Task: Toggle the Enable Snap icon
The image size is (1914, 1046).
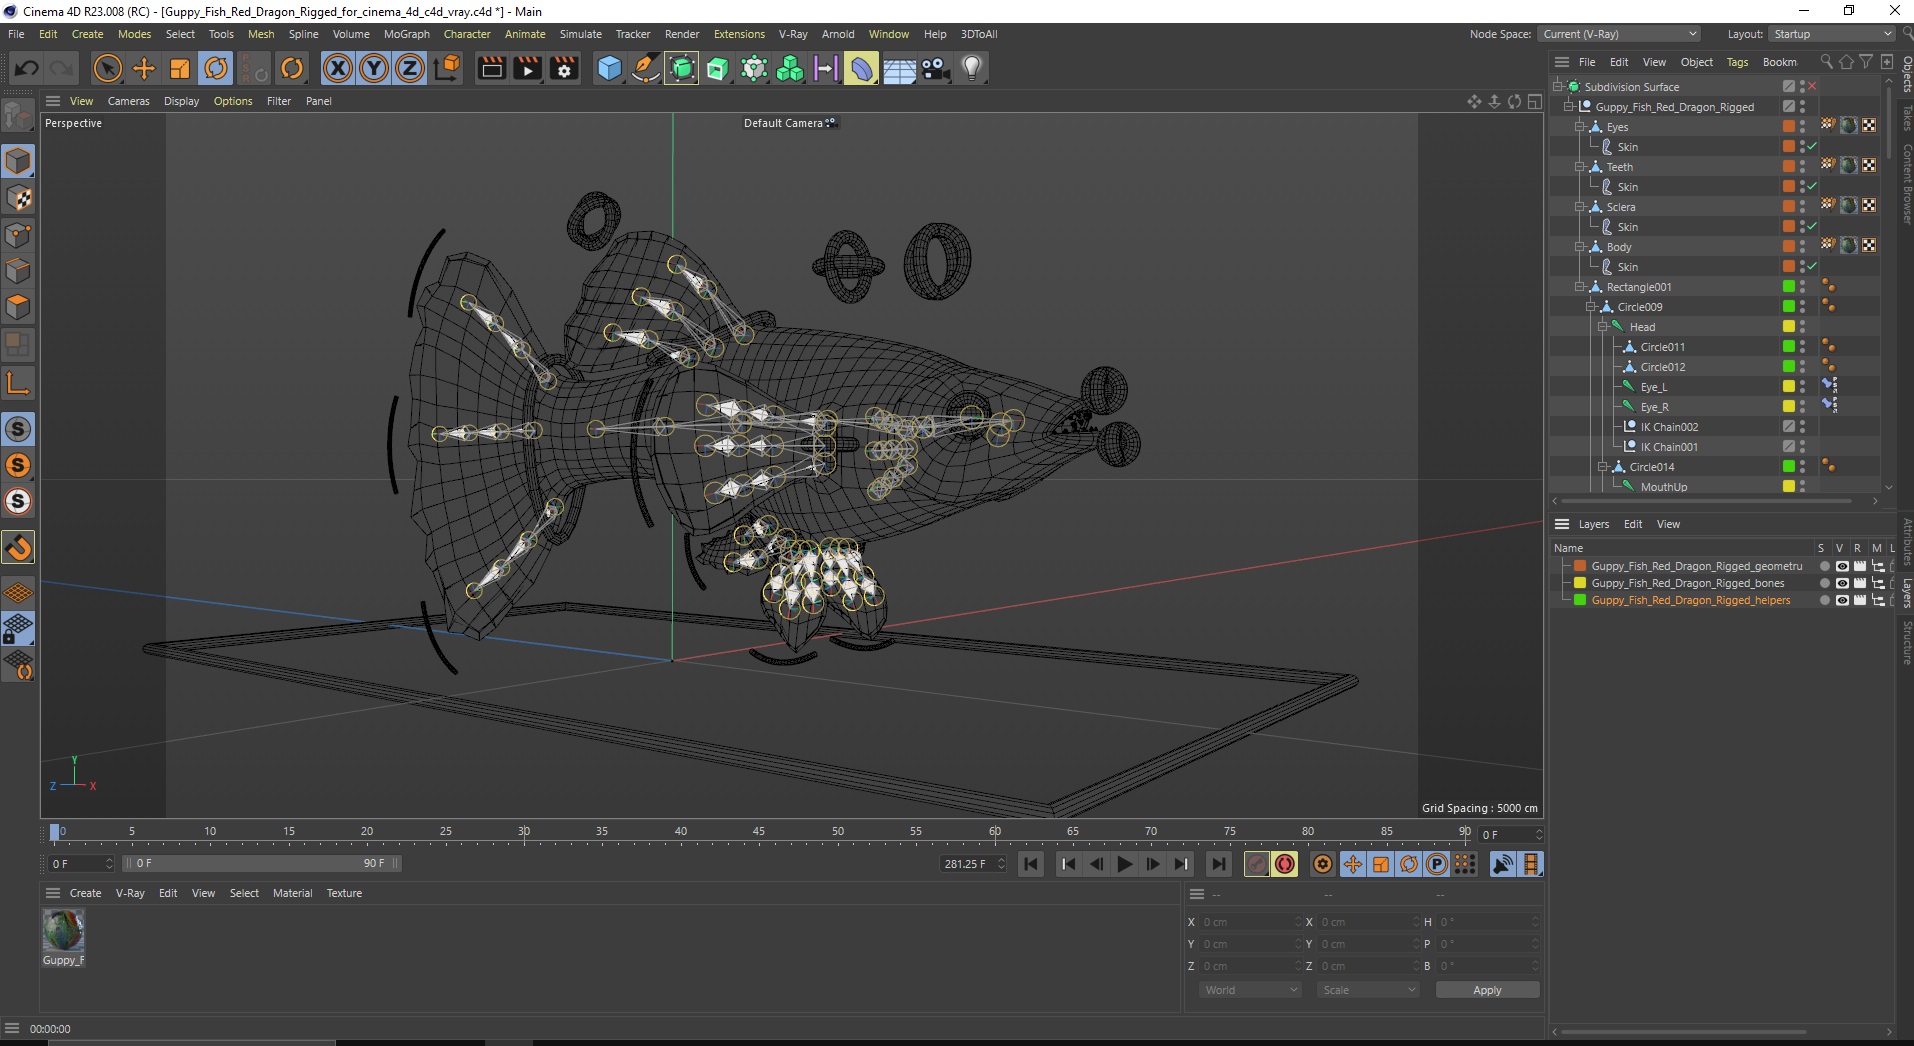Action: 18,547
